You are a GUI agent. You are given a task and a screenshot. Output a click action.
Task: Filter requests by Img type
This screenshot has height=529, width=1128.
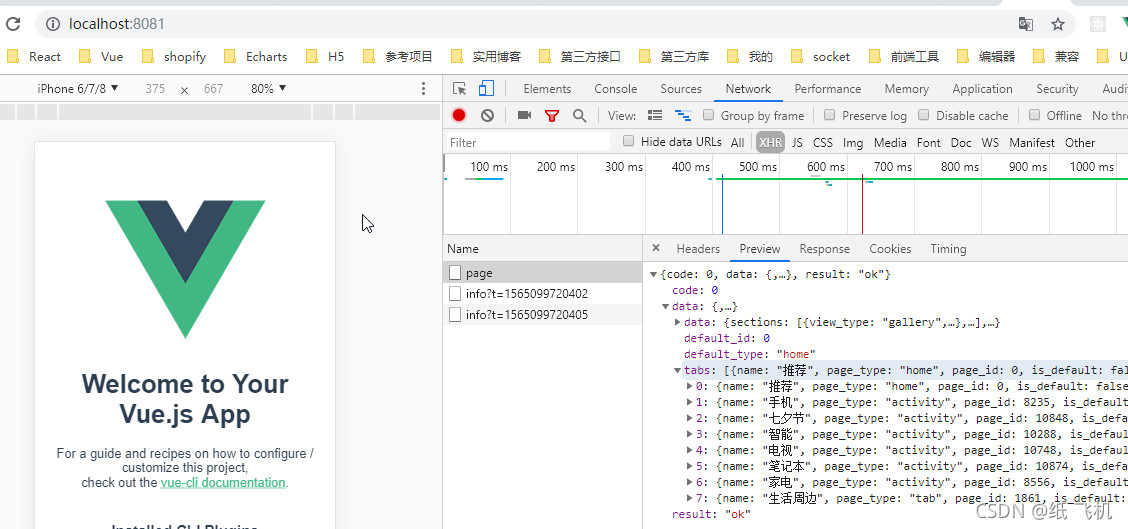pos(852,143)
